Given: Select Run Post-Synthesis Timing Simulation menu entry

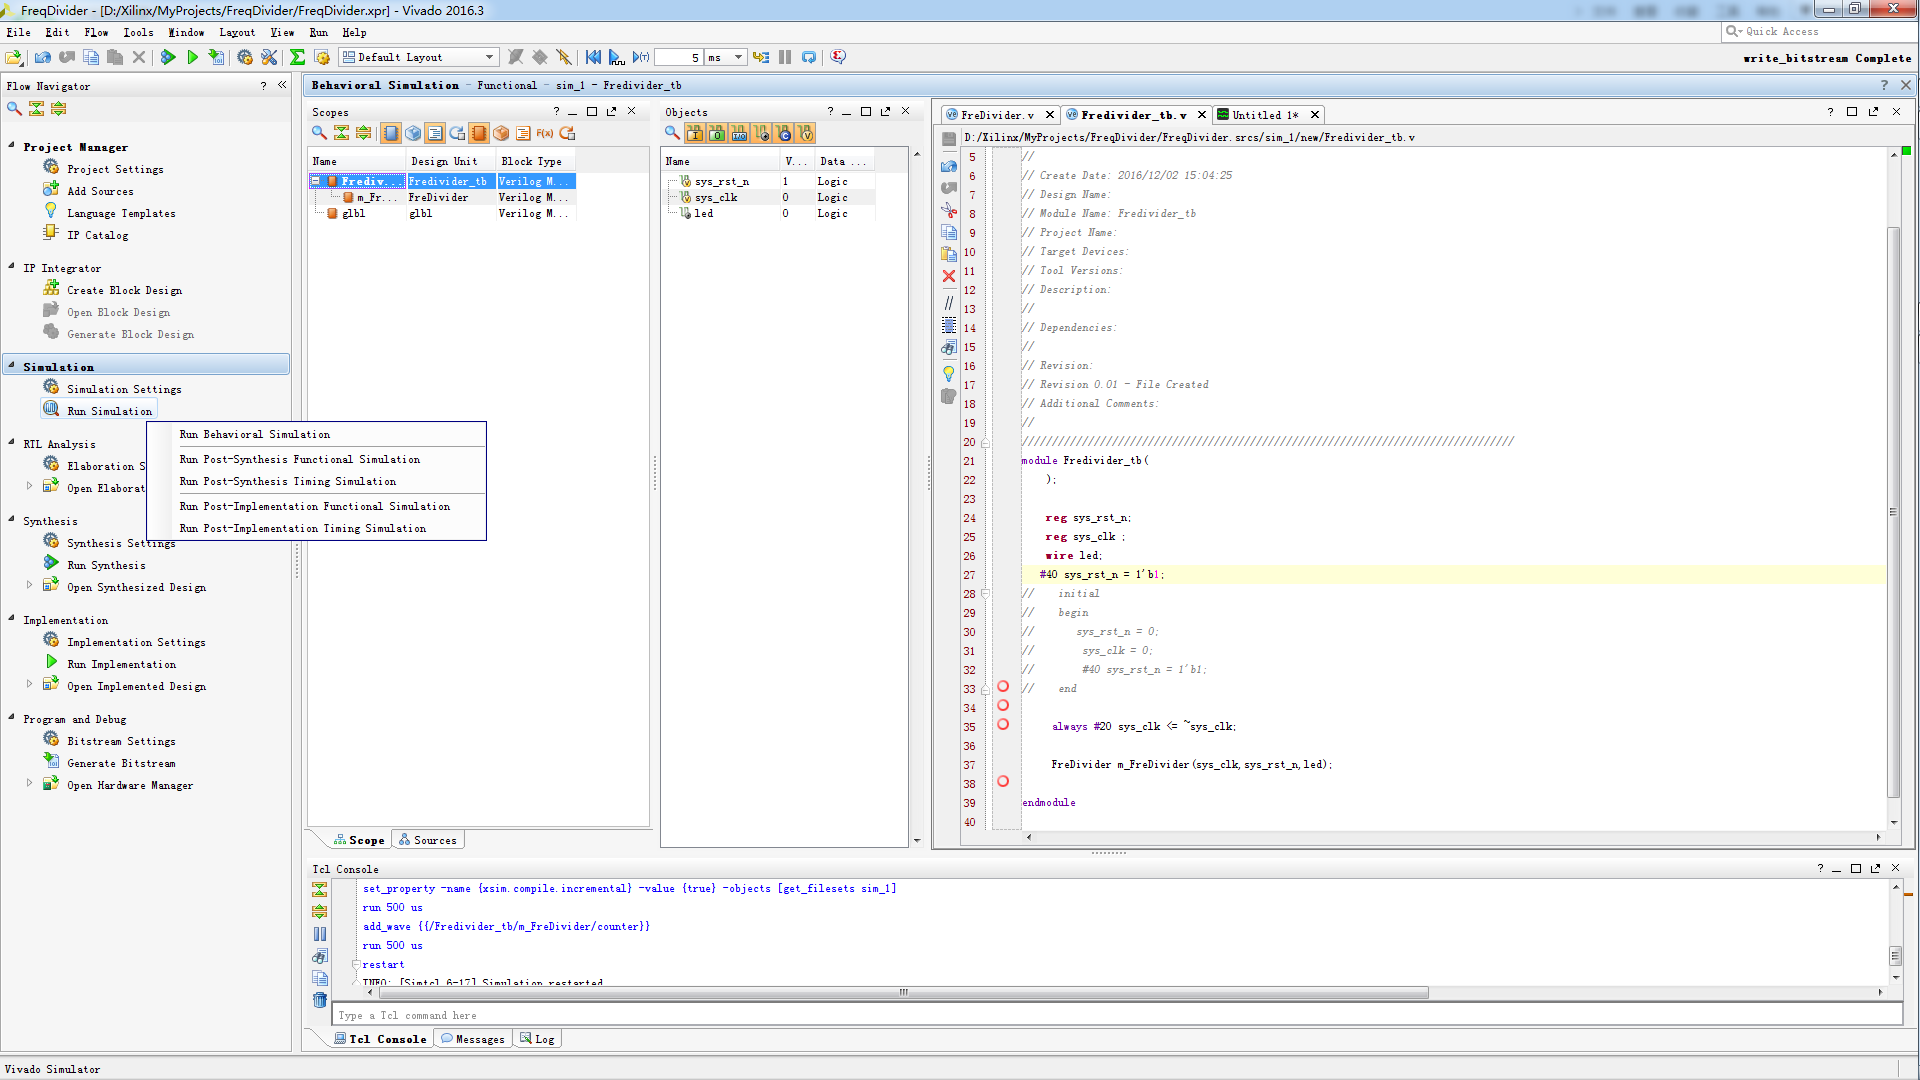Looking at the screenshot, I should tap(287, 482).
